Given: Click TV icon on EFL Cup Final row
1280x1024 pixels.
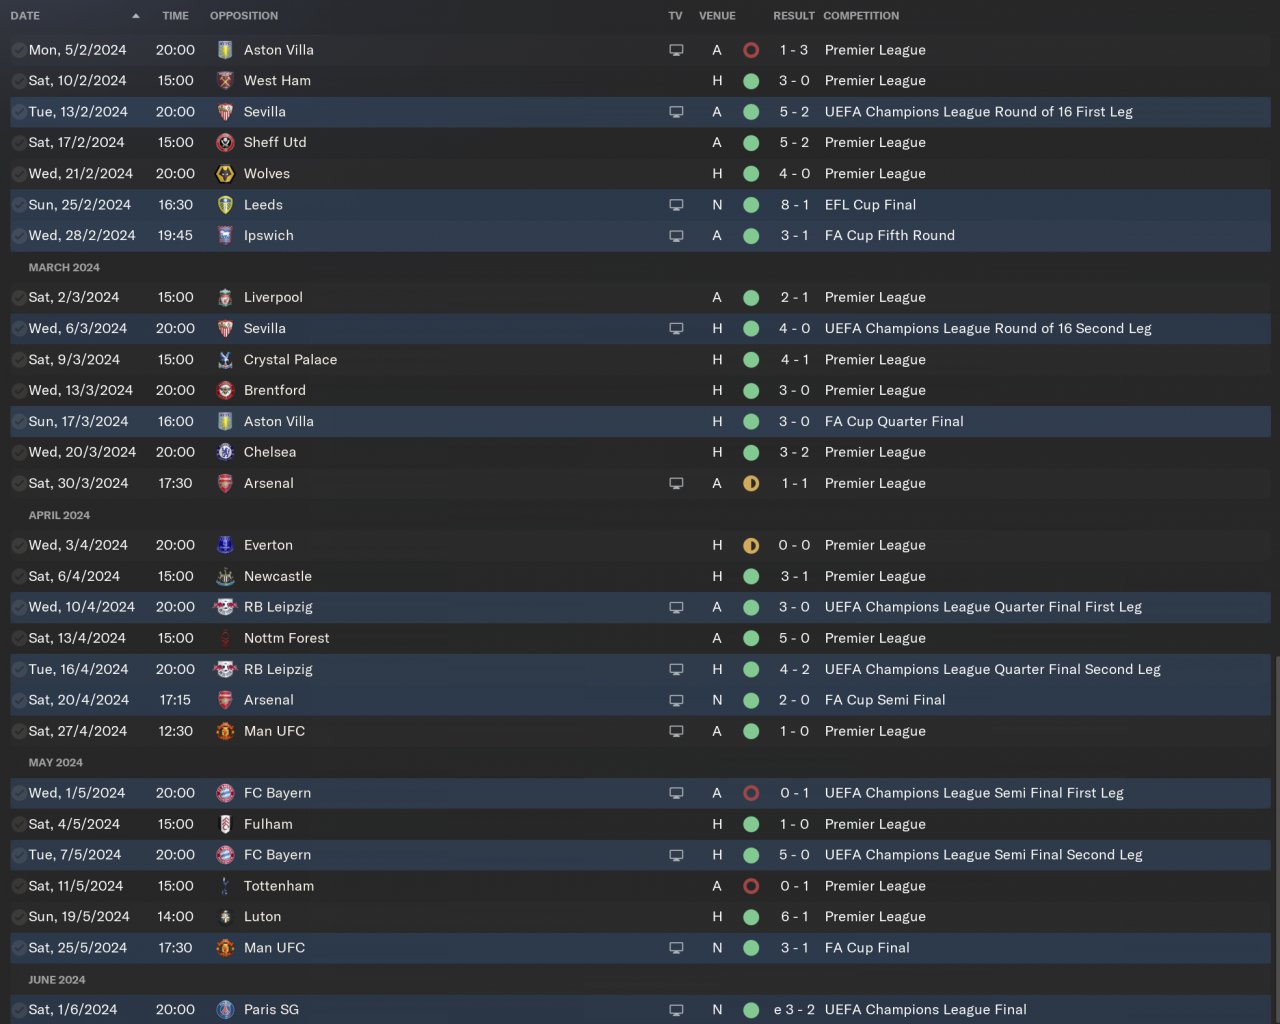Looking at the screenshot, I should coord(676,205).
